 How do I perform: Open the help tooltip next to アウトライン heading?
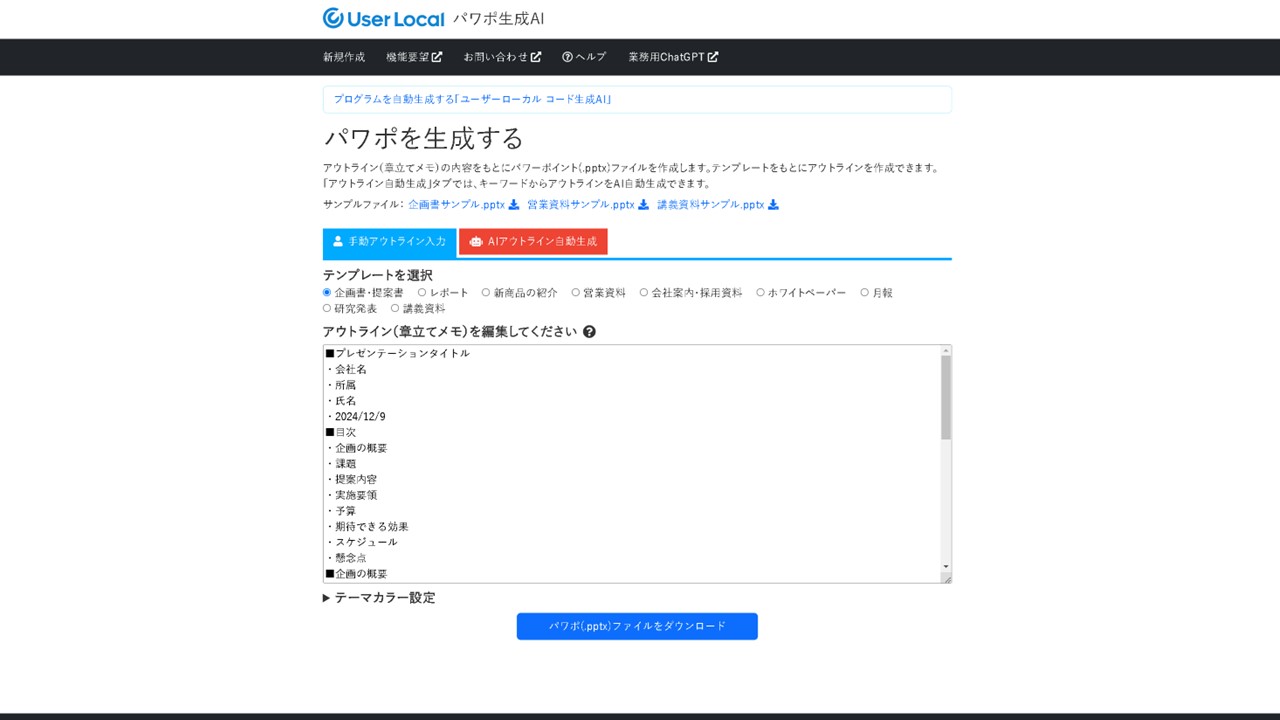(x=589, y=331)
